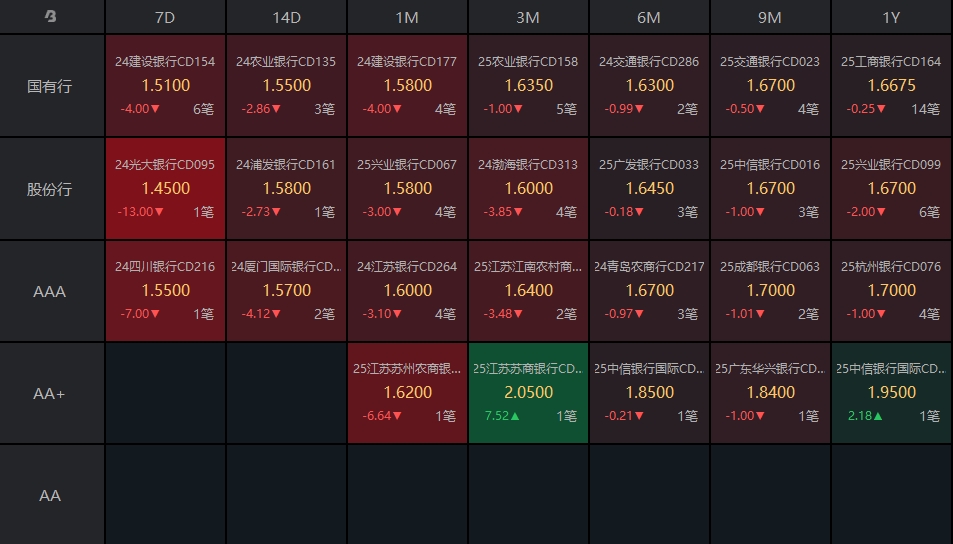
Task: Open the 25广东华兴银行CD cell
Action: (x=770, y=393)
